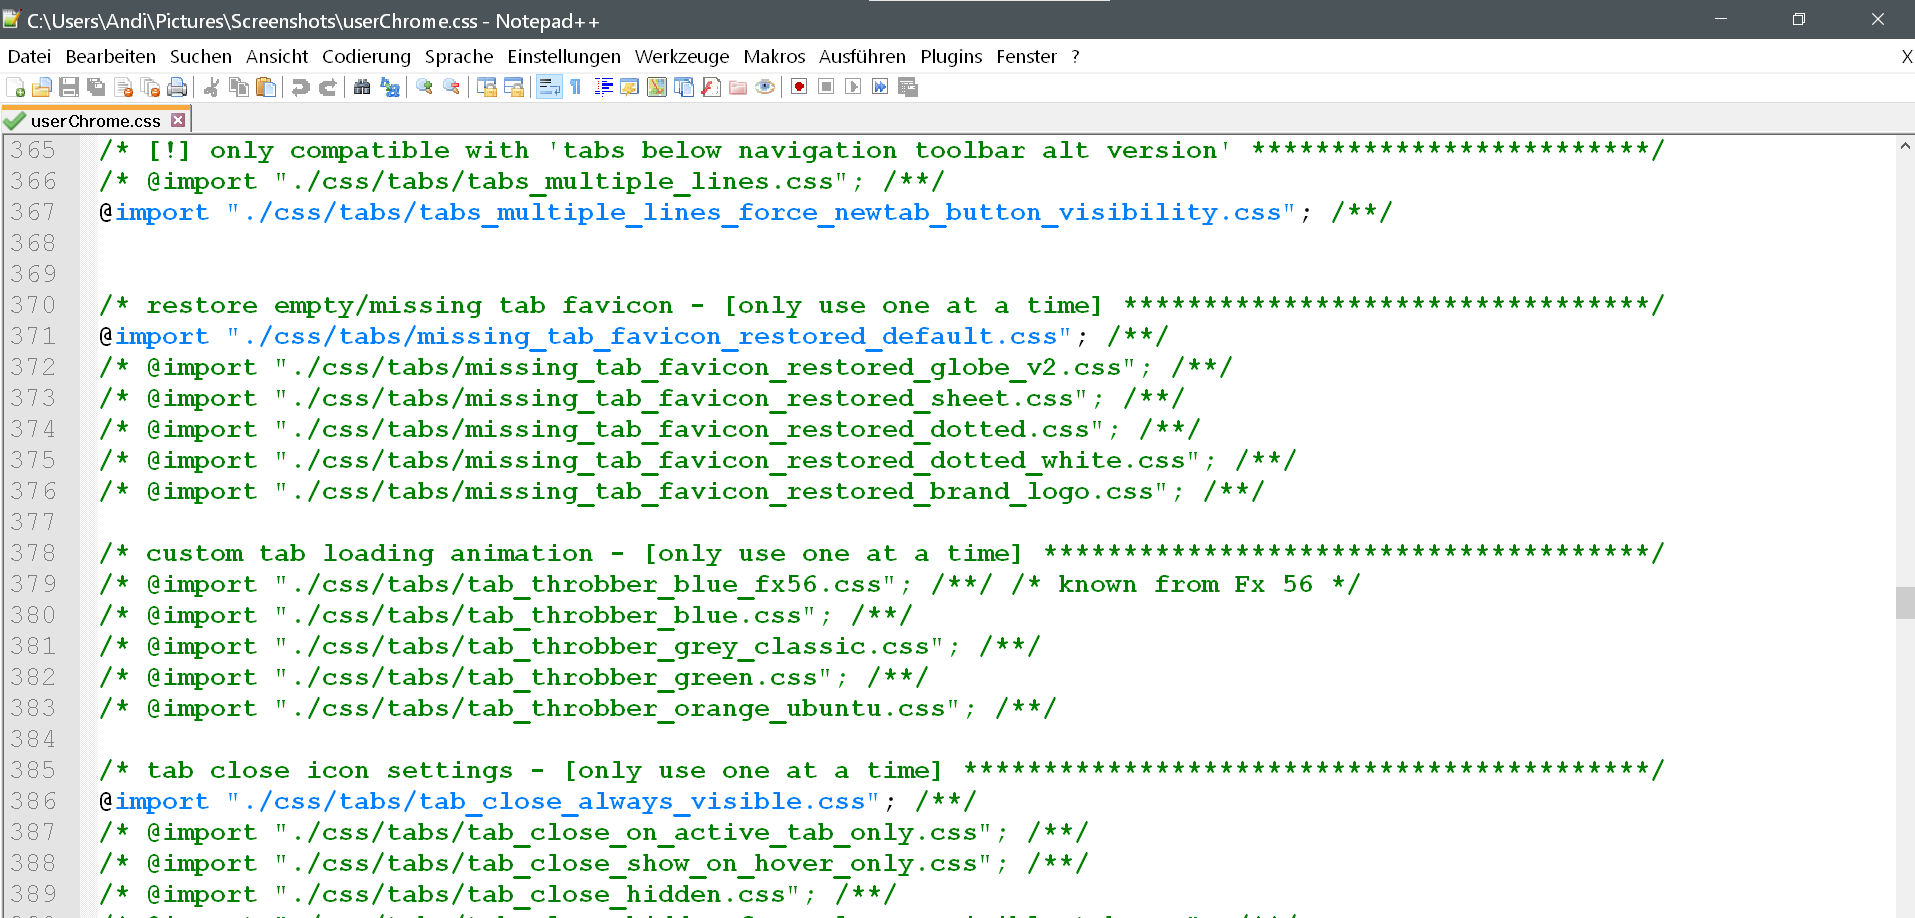Select the userChrome.css document tab
The image size is (1915, 918).
point(95,121)
